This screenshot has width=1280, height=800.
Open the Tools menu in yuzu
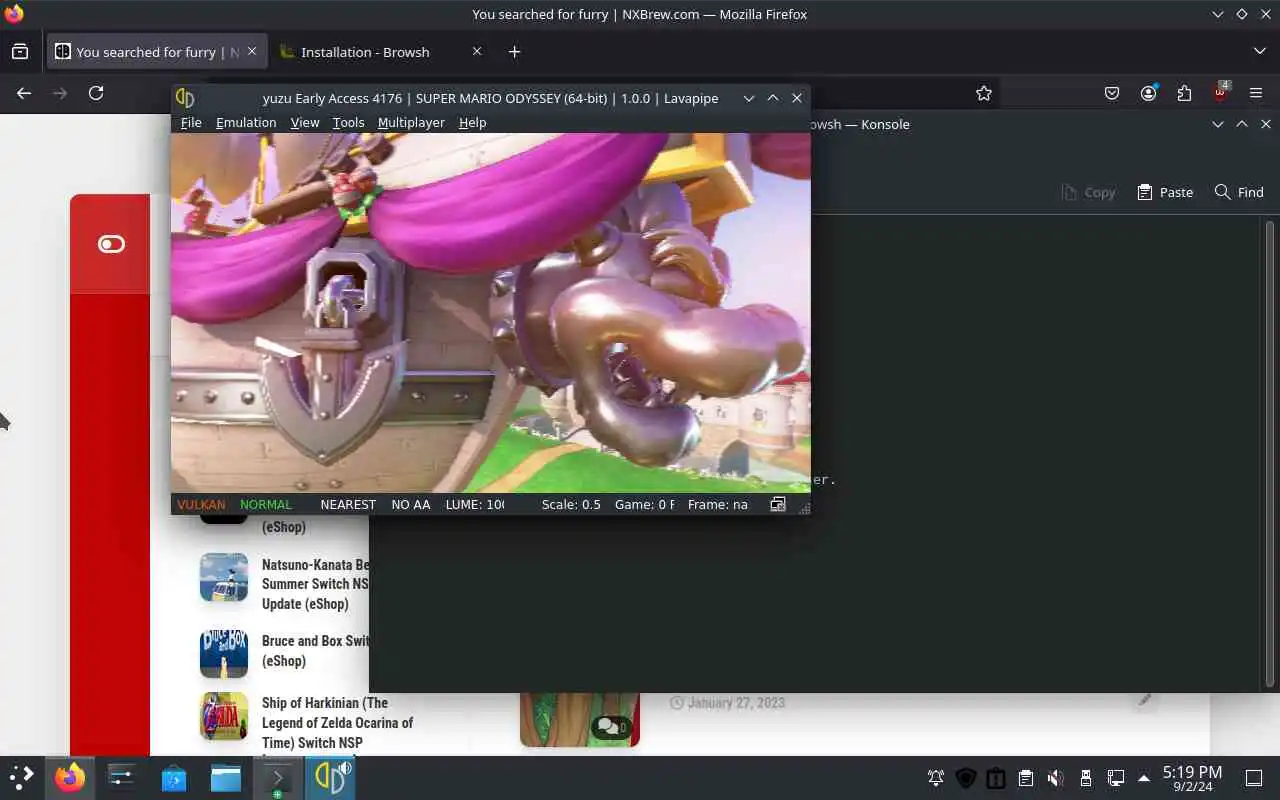click(x=348, y=122)
